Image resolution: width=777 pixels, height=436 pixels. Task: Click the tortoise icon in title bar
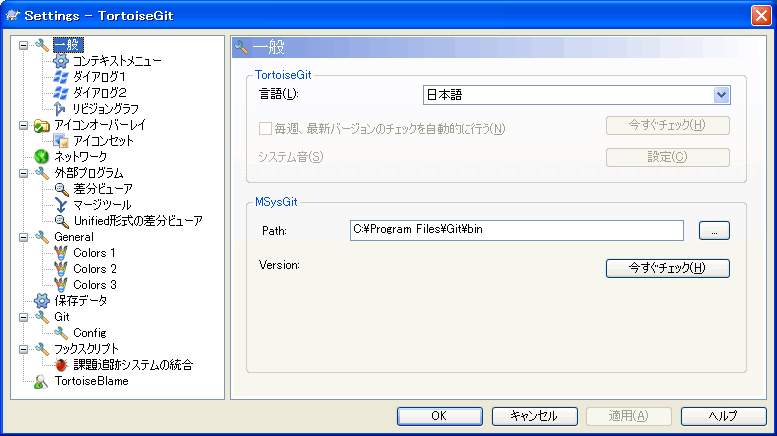pyautogui.click(x=12, y=15)
